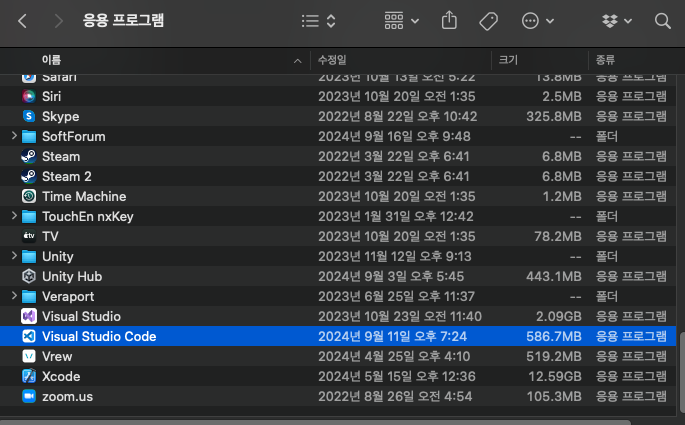Screen dimensions: 685x425
Task: Select the Visual Studio app icon
Action: click(x=29, y=316)
